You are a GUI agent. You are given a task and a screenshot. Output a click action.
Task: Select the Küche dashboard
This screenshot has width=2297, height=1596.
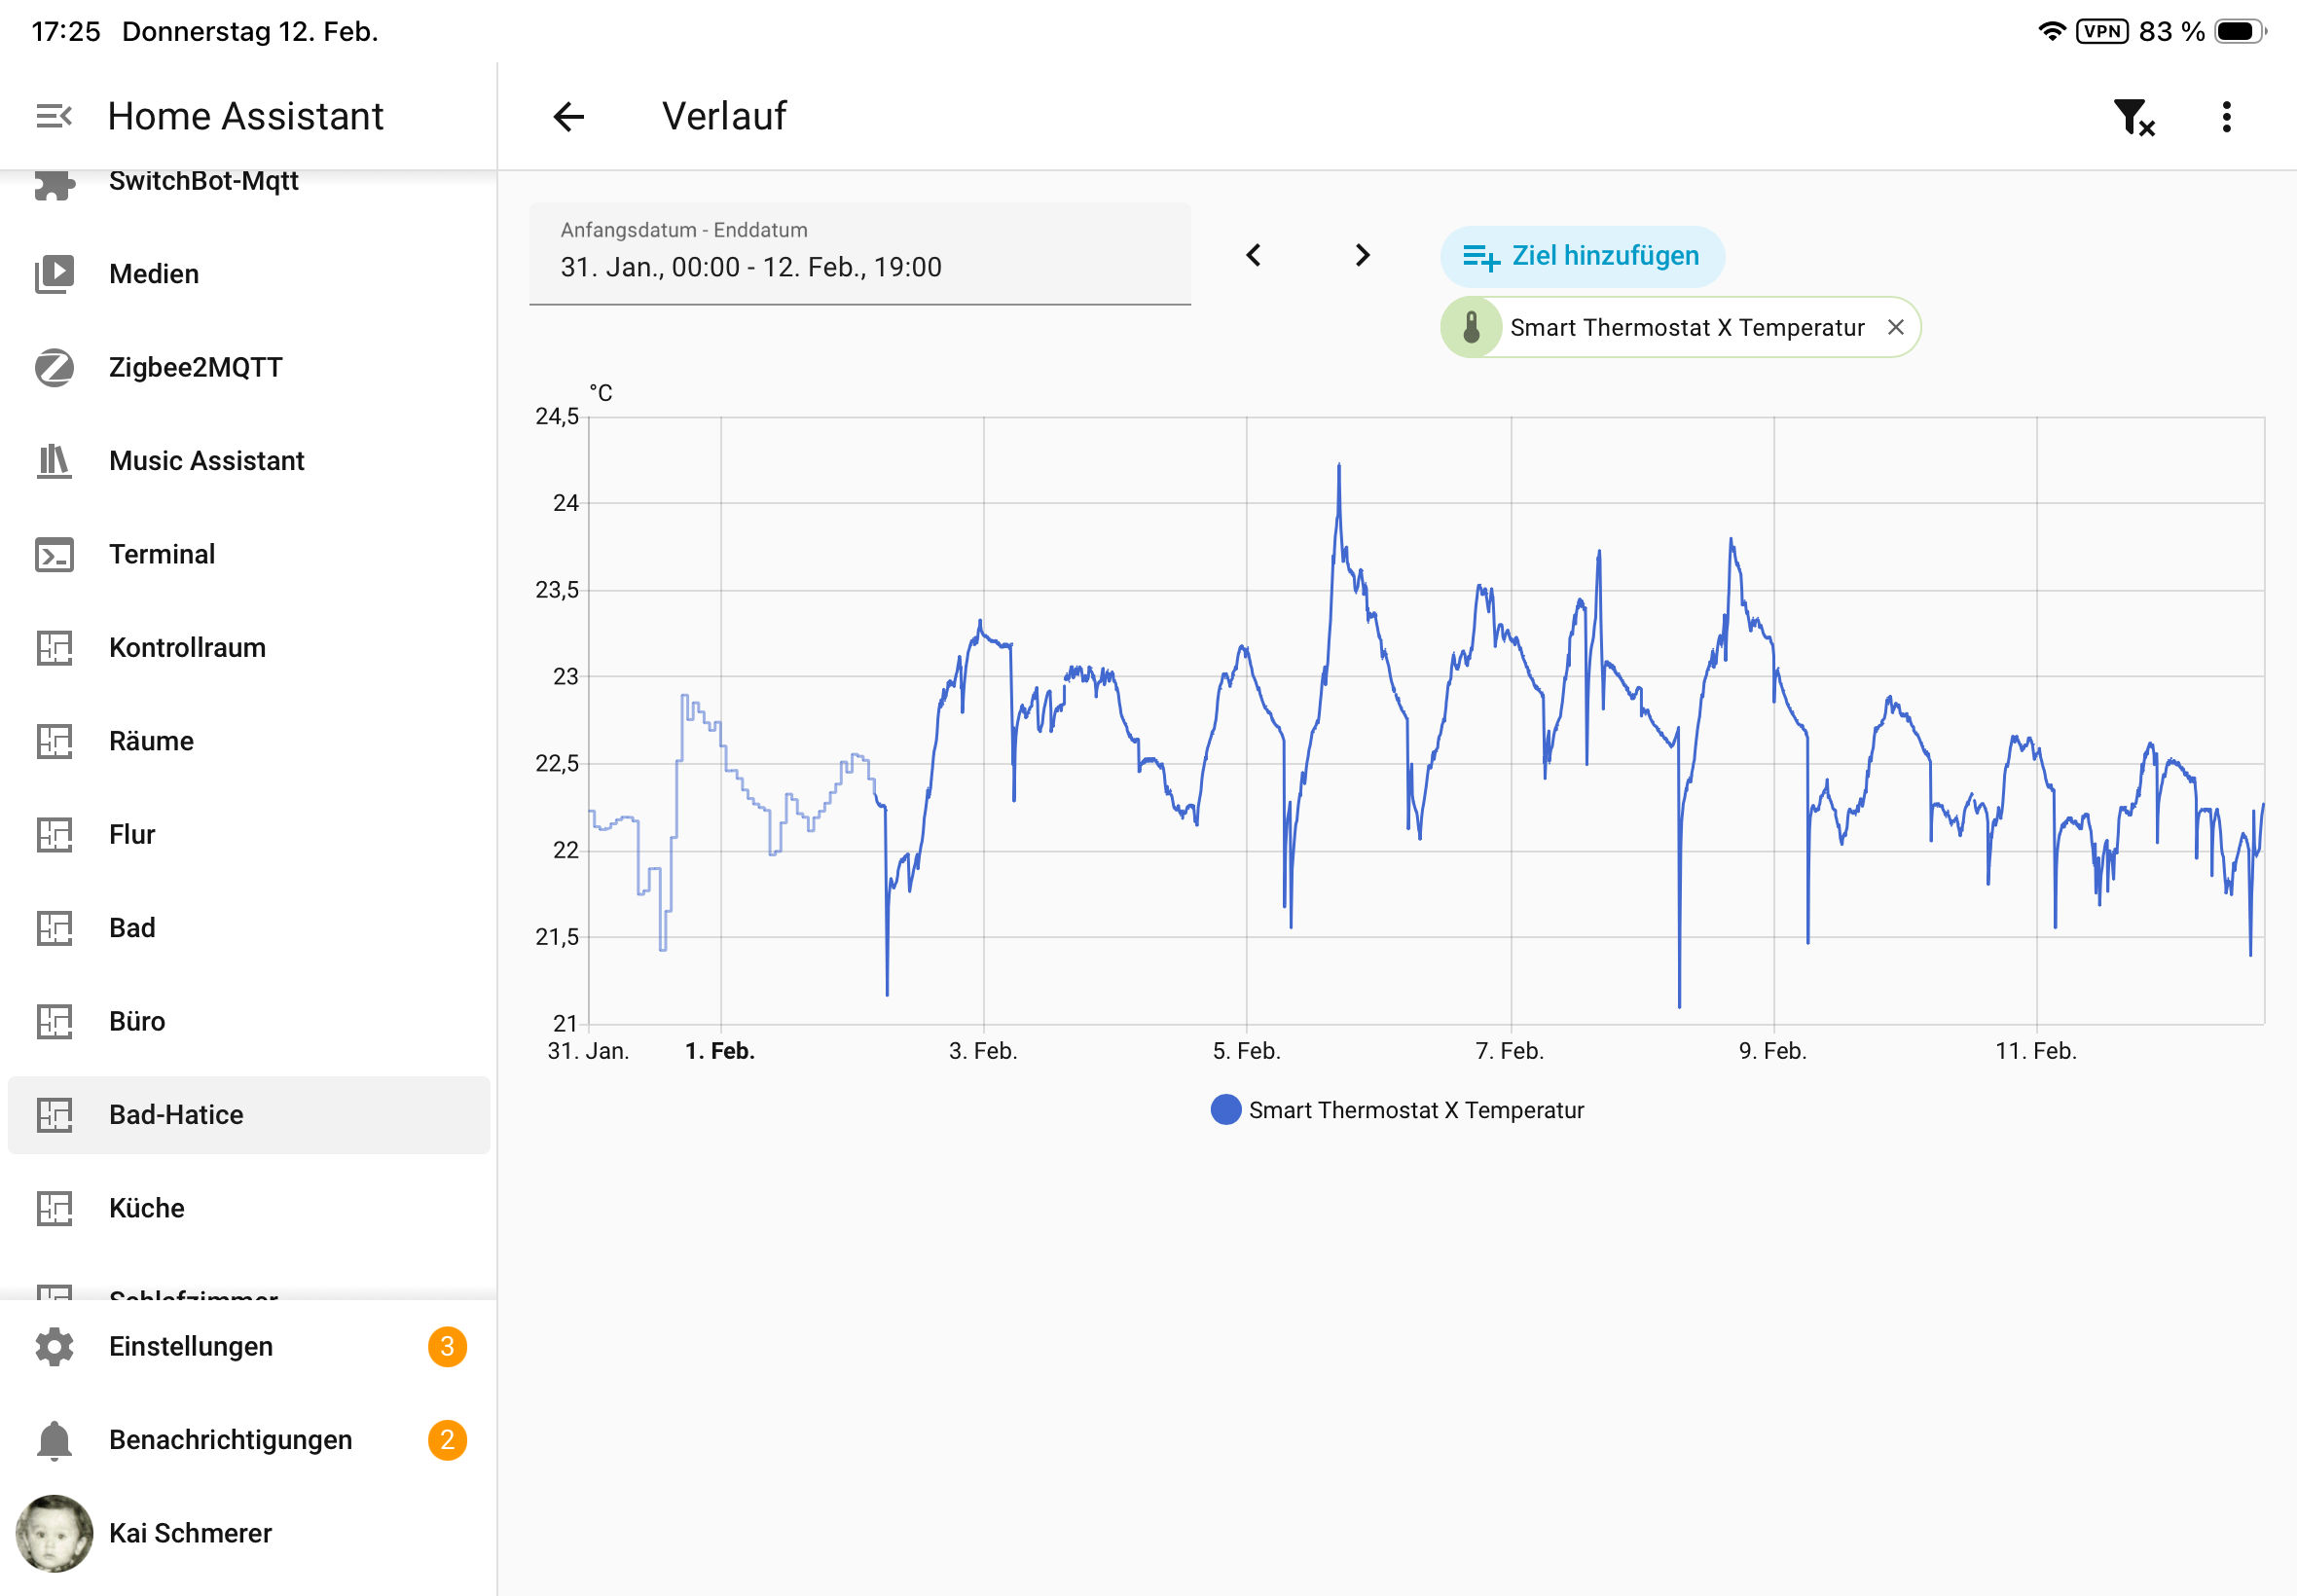click(146, 1208)
